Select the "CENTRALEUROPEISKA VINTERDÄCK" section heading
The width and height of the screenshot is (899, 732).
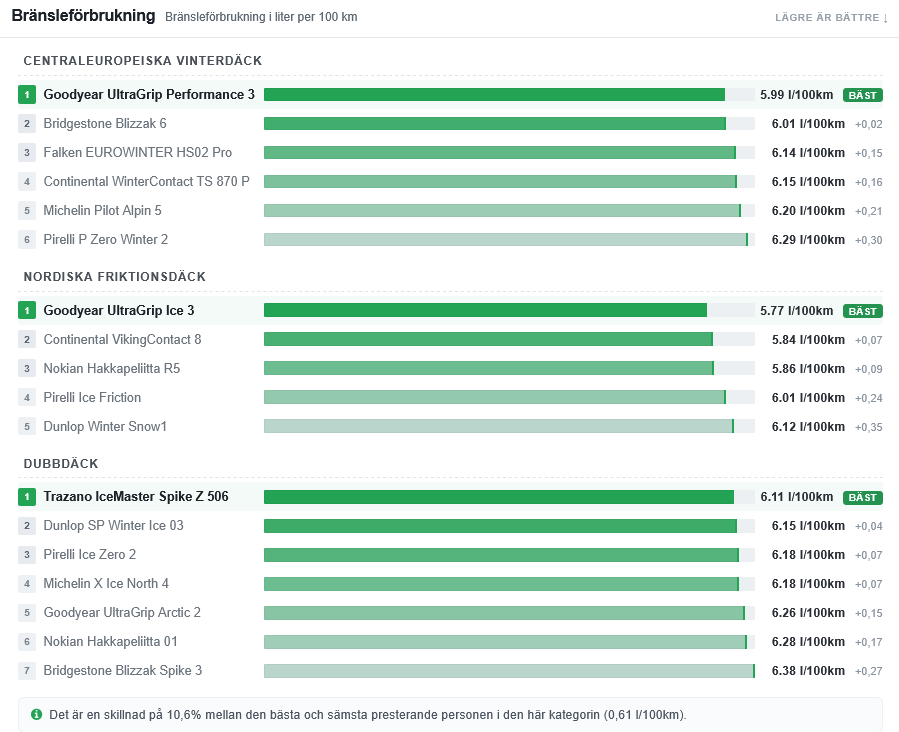[x=143, y=61]
